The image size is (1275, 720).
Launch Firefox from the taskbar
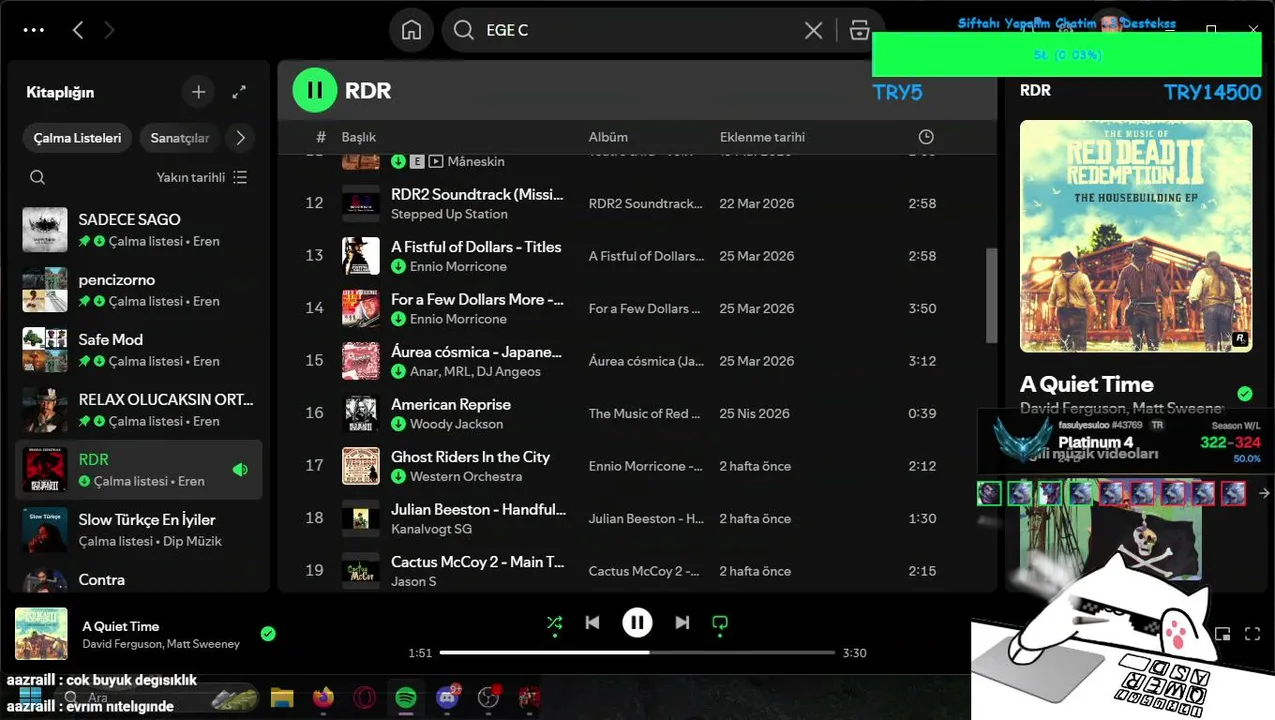click(x=323, y=697)
